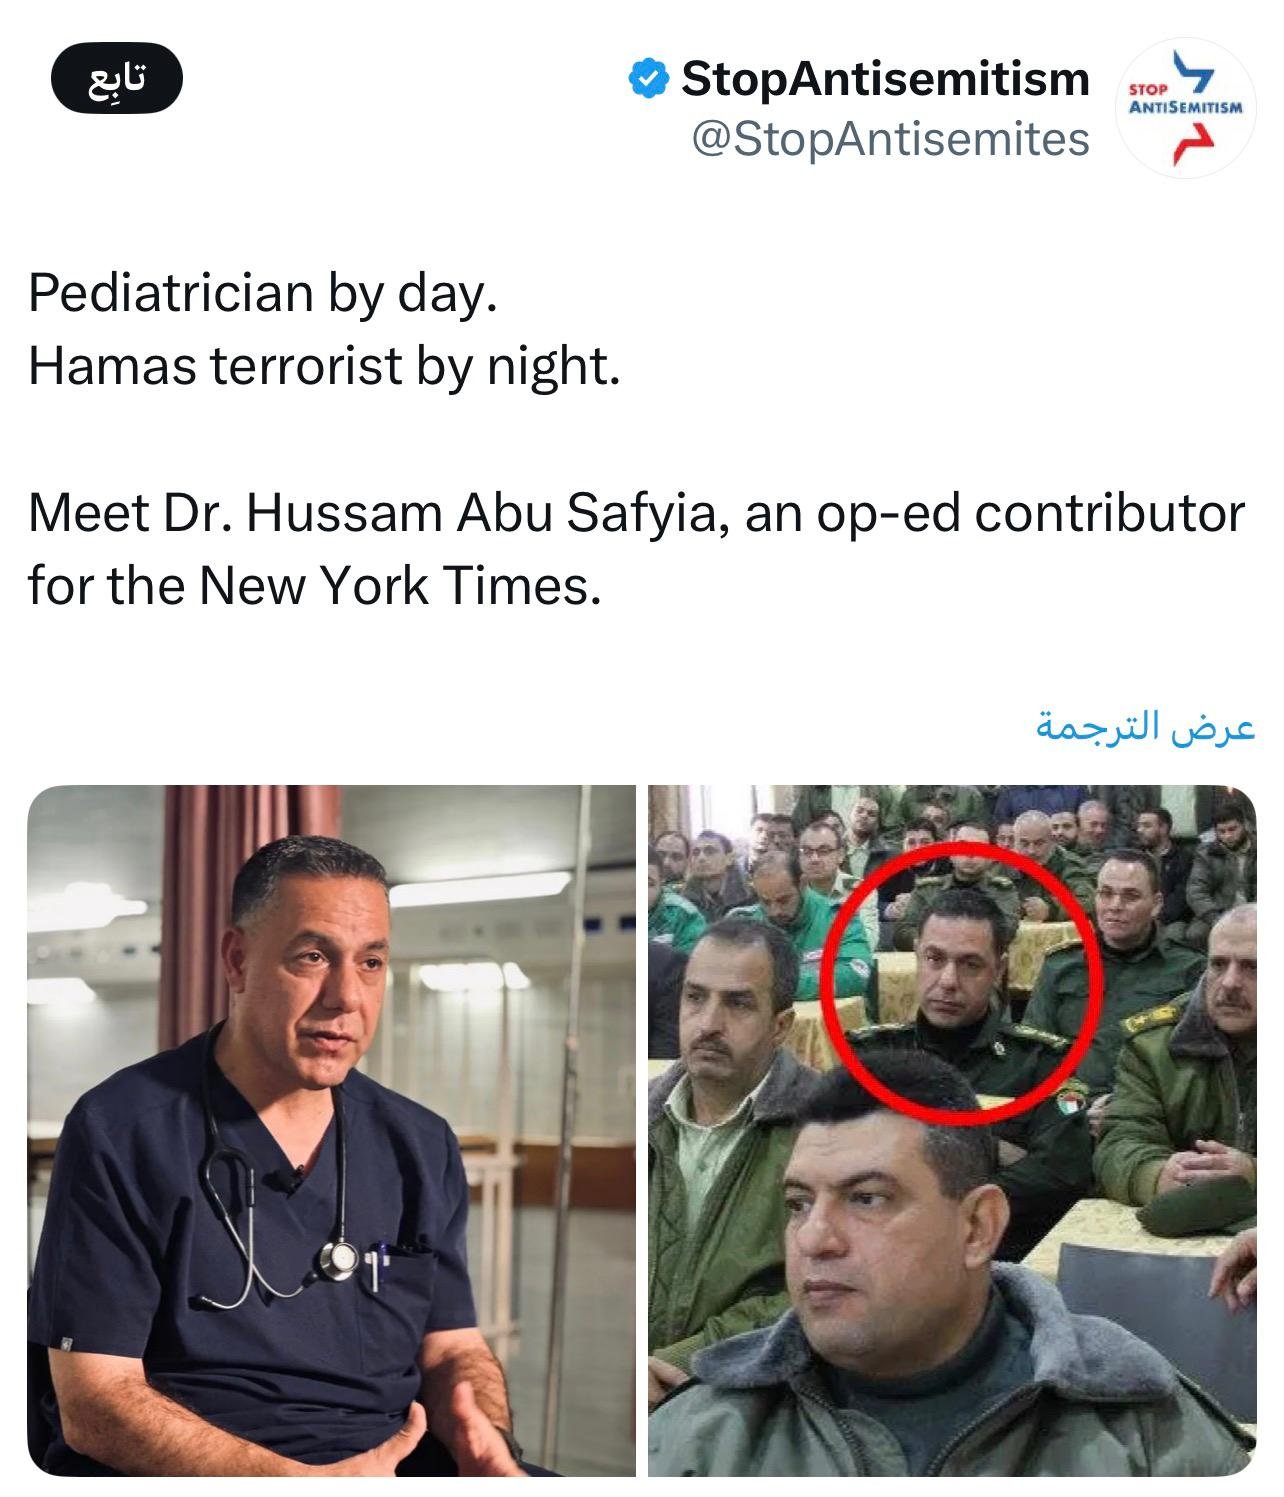Select the "Pediatrician by day." text line
The width and height of the screenshot is (1284, 1497).
tap(262, 293)
